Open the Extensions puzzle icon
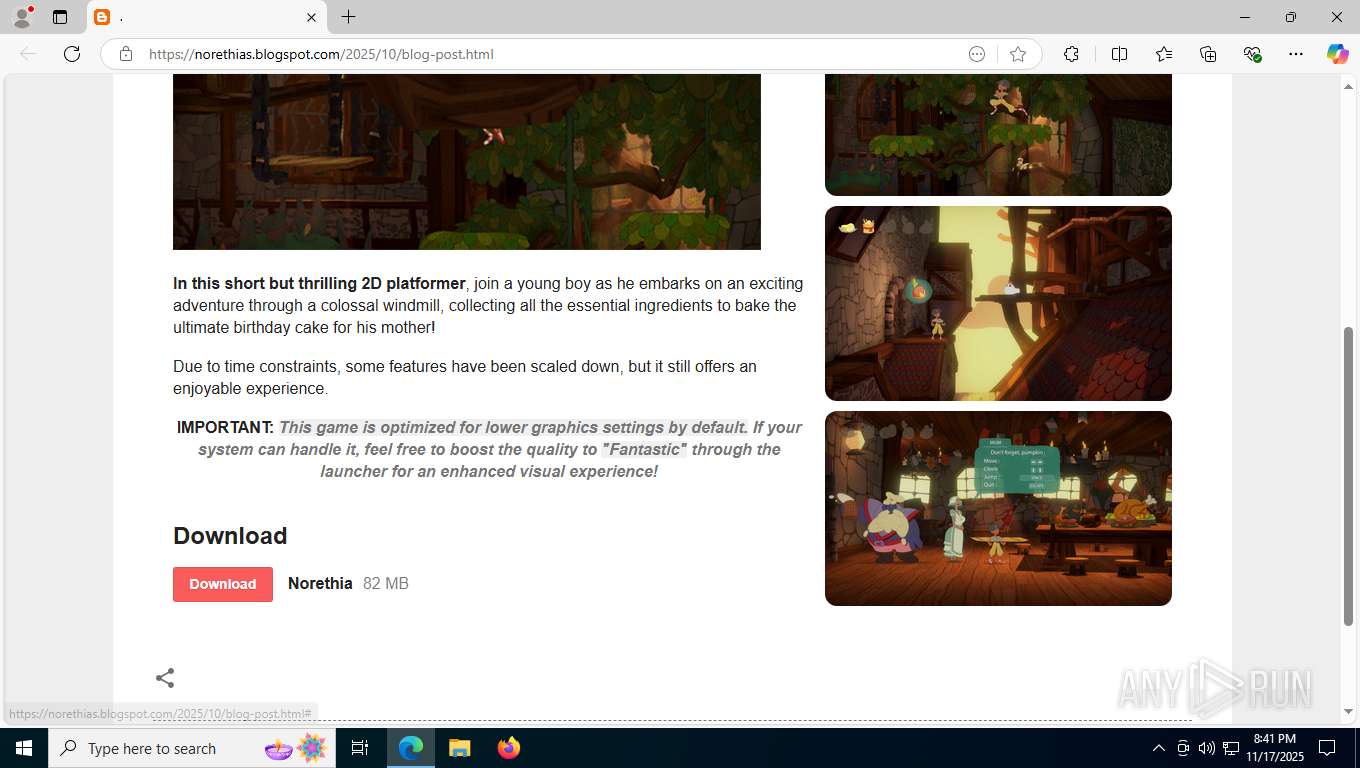1360x768 pixels. (x=1071, y=54)
